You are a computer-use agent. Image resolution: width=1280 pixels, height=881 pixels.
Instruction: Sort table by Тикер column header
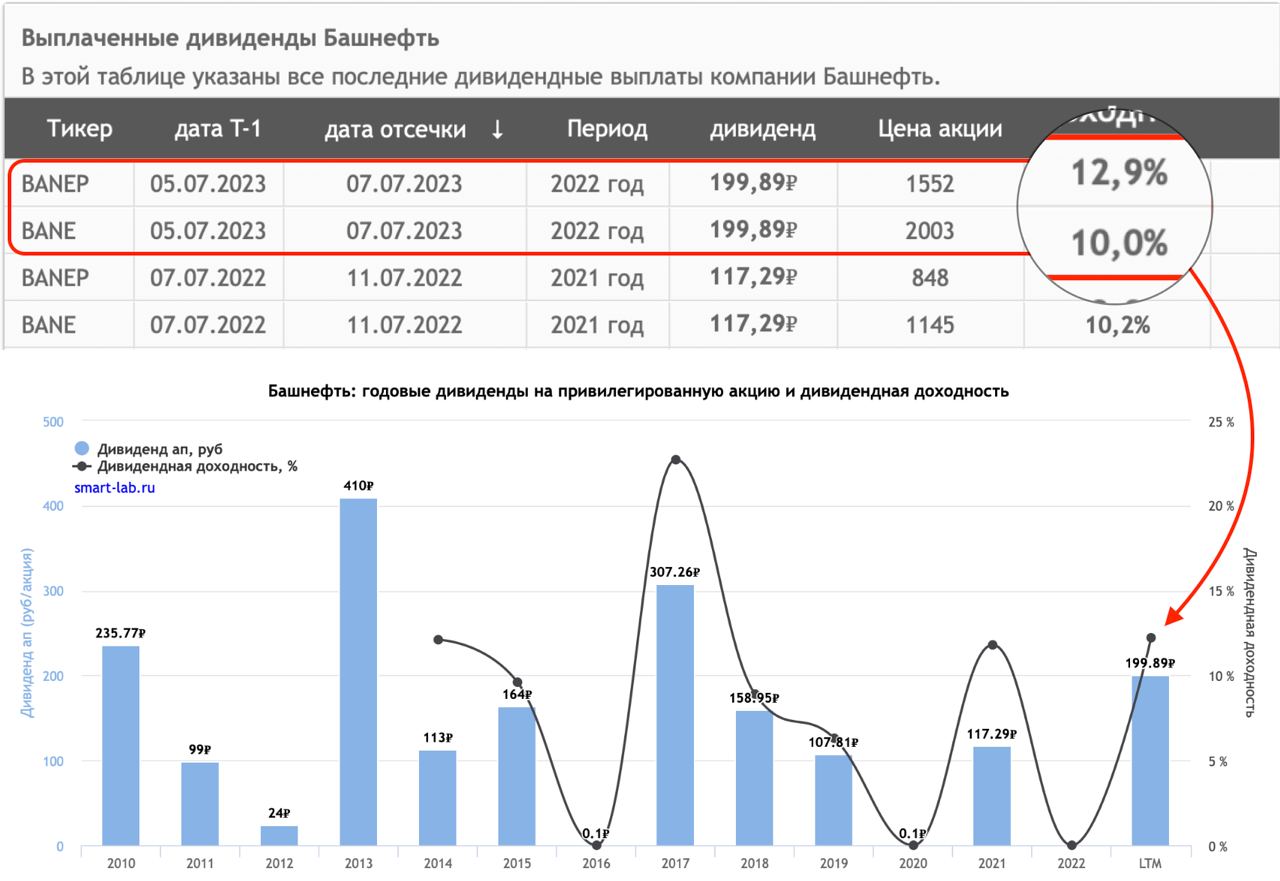(x=80, y=129)
